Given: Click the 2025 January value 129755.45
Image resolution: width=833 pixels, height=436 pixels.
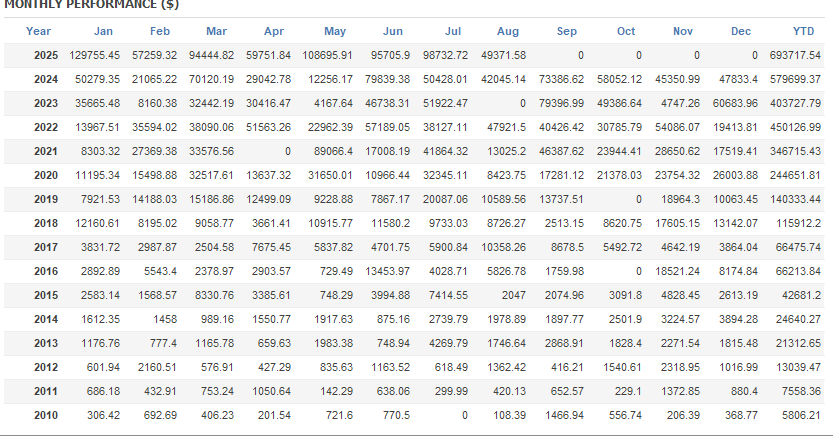Looking at the screenshot, I should pos(95,55).
